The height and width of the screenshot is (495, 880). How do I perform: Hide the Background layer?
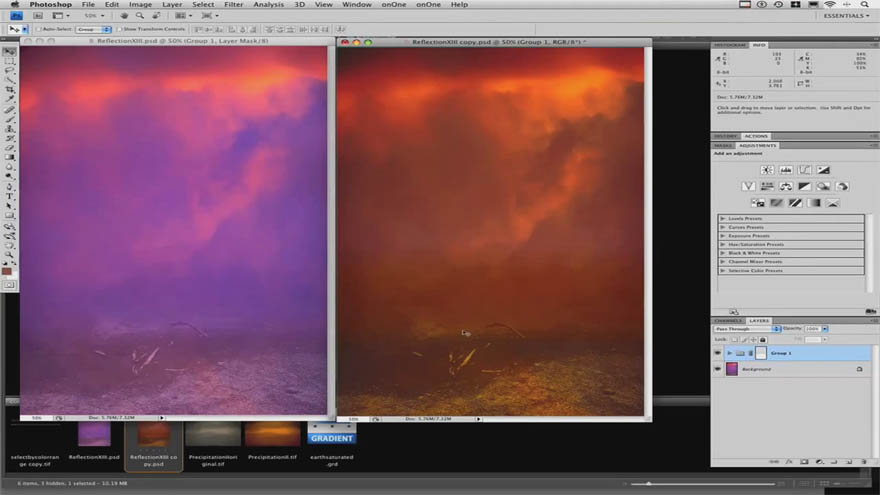click(x=717, y=369)
